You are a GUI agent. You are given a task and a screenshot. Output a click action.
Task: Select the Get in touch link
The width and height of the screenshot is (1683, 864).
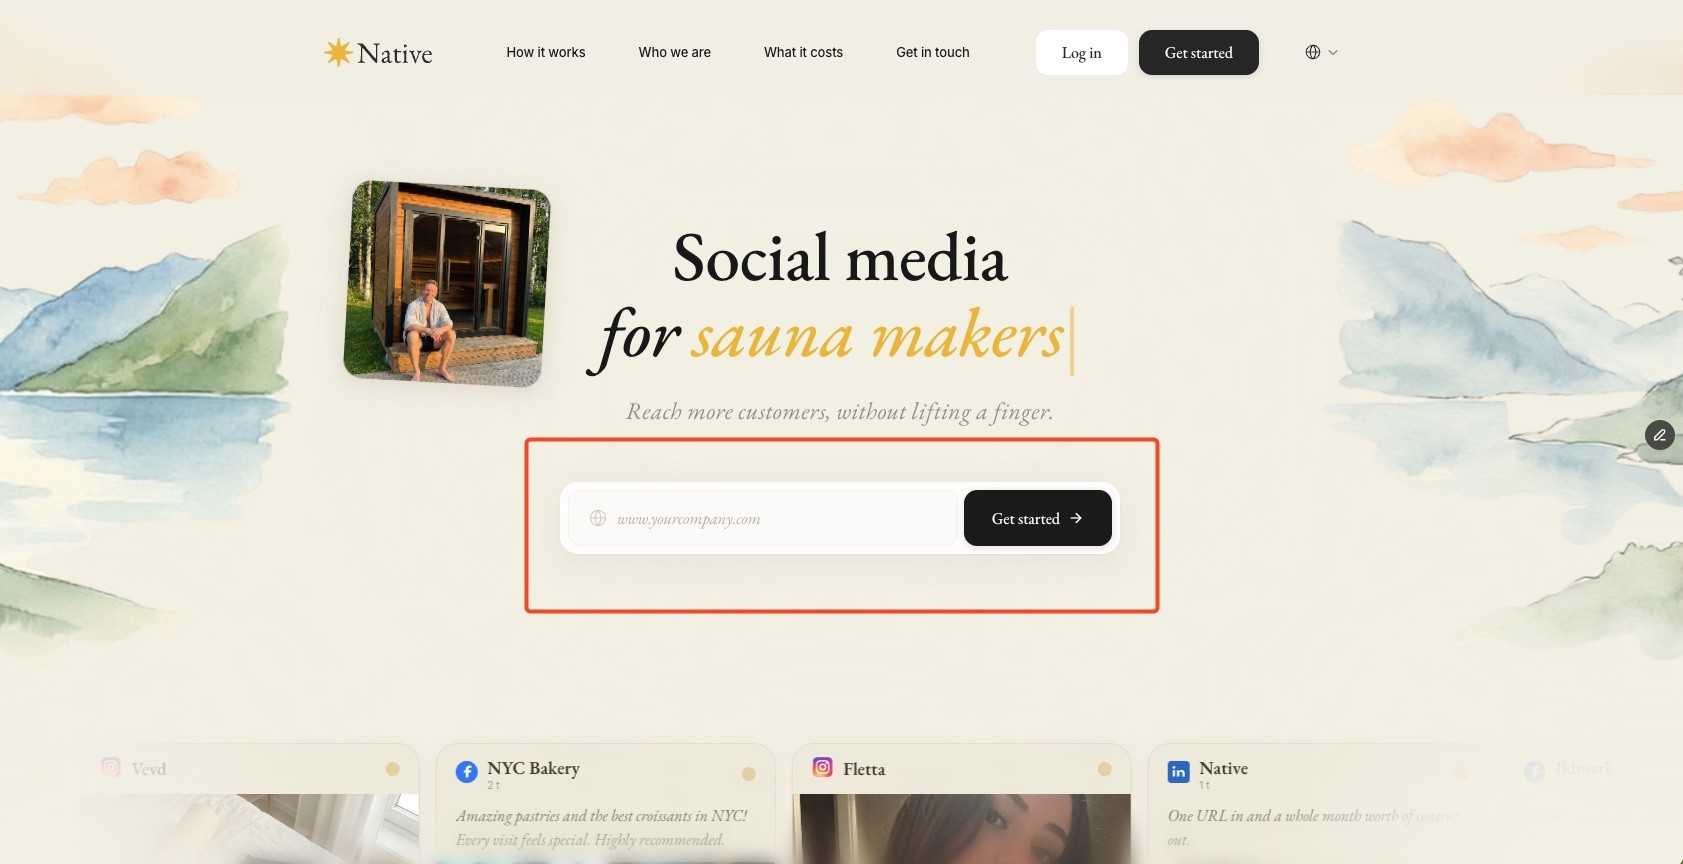coord(933,52)
